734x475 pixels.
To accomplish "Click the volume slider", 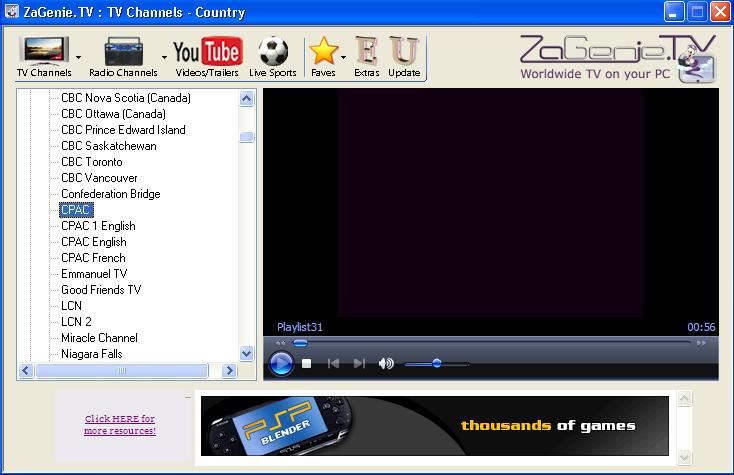I will (x=436, y=363).
